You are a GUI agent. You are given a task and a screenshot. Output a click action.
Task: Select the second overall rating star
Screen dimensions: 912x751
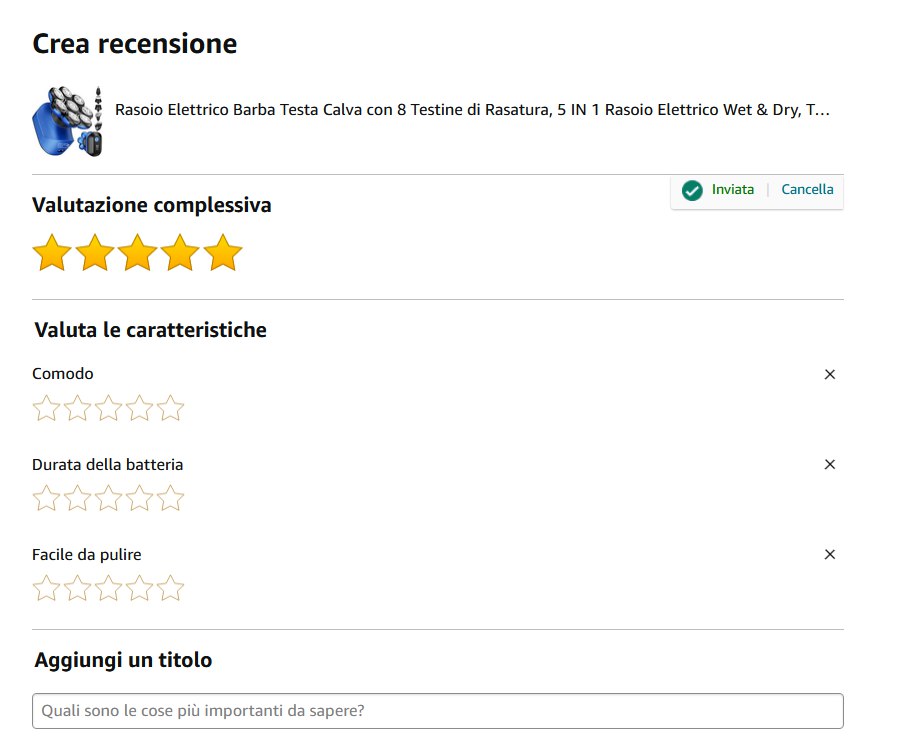(x=95, y=253)
